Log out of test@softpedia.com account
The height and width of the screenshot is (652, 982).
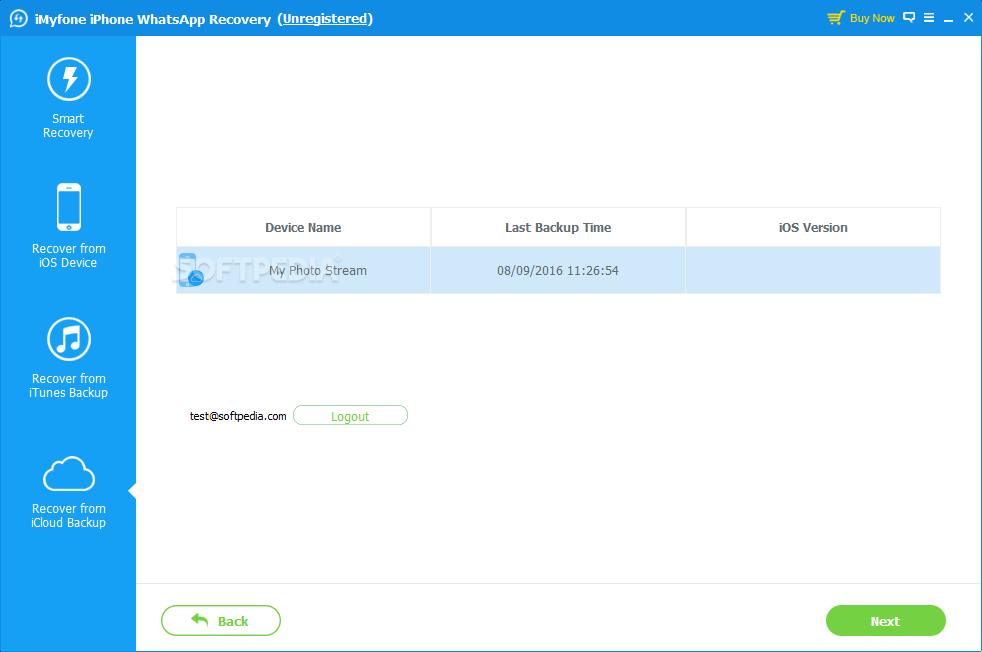[x=350, y=415]
